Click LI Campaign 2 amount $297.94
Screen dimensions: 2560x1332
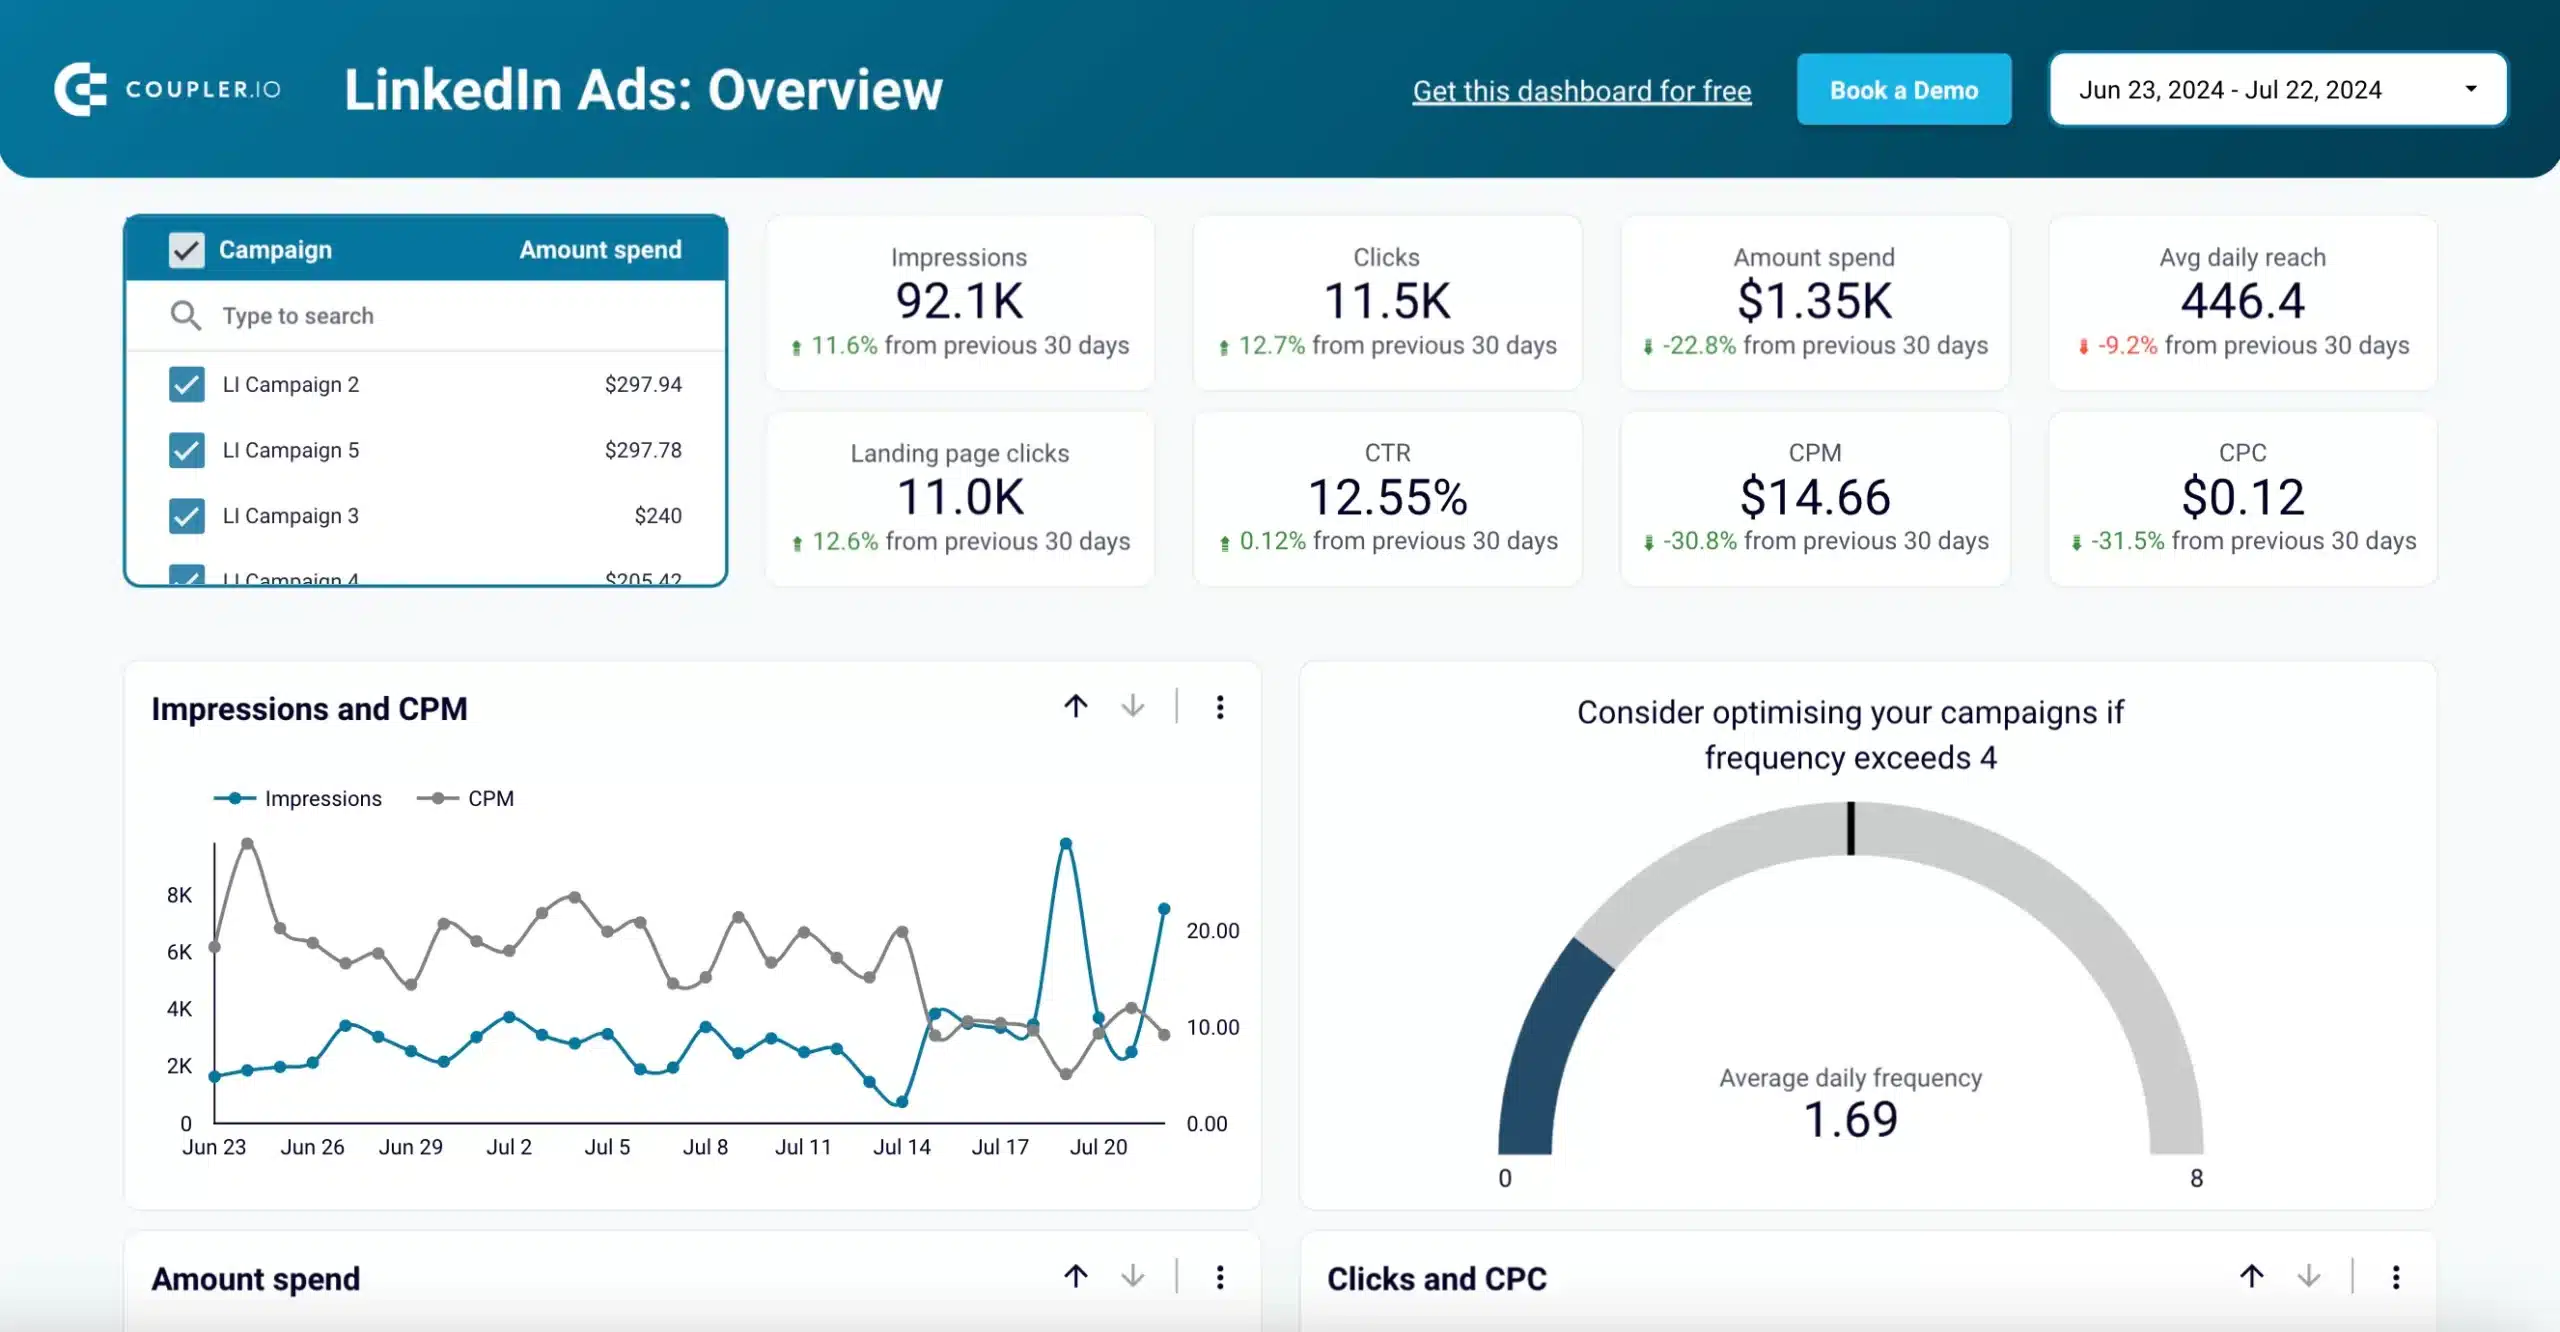[x=643, y=384]
